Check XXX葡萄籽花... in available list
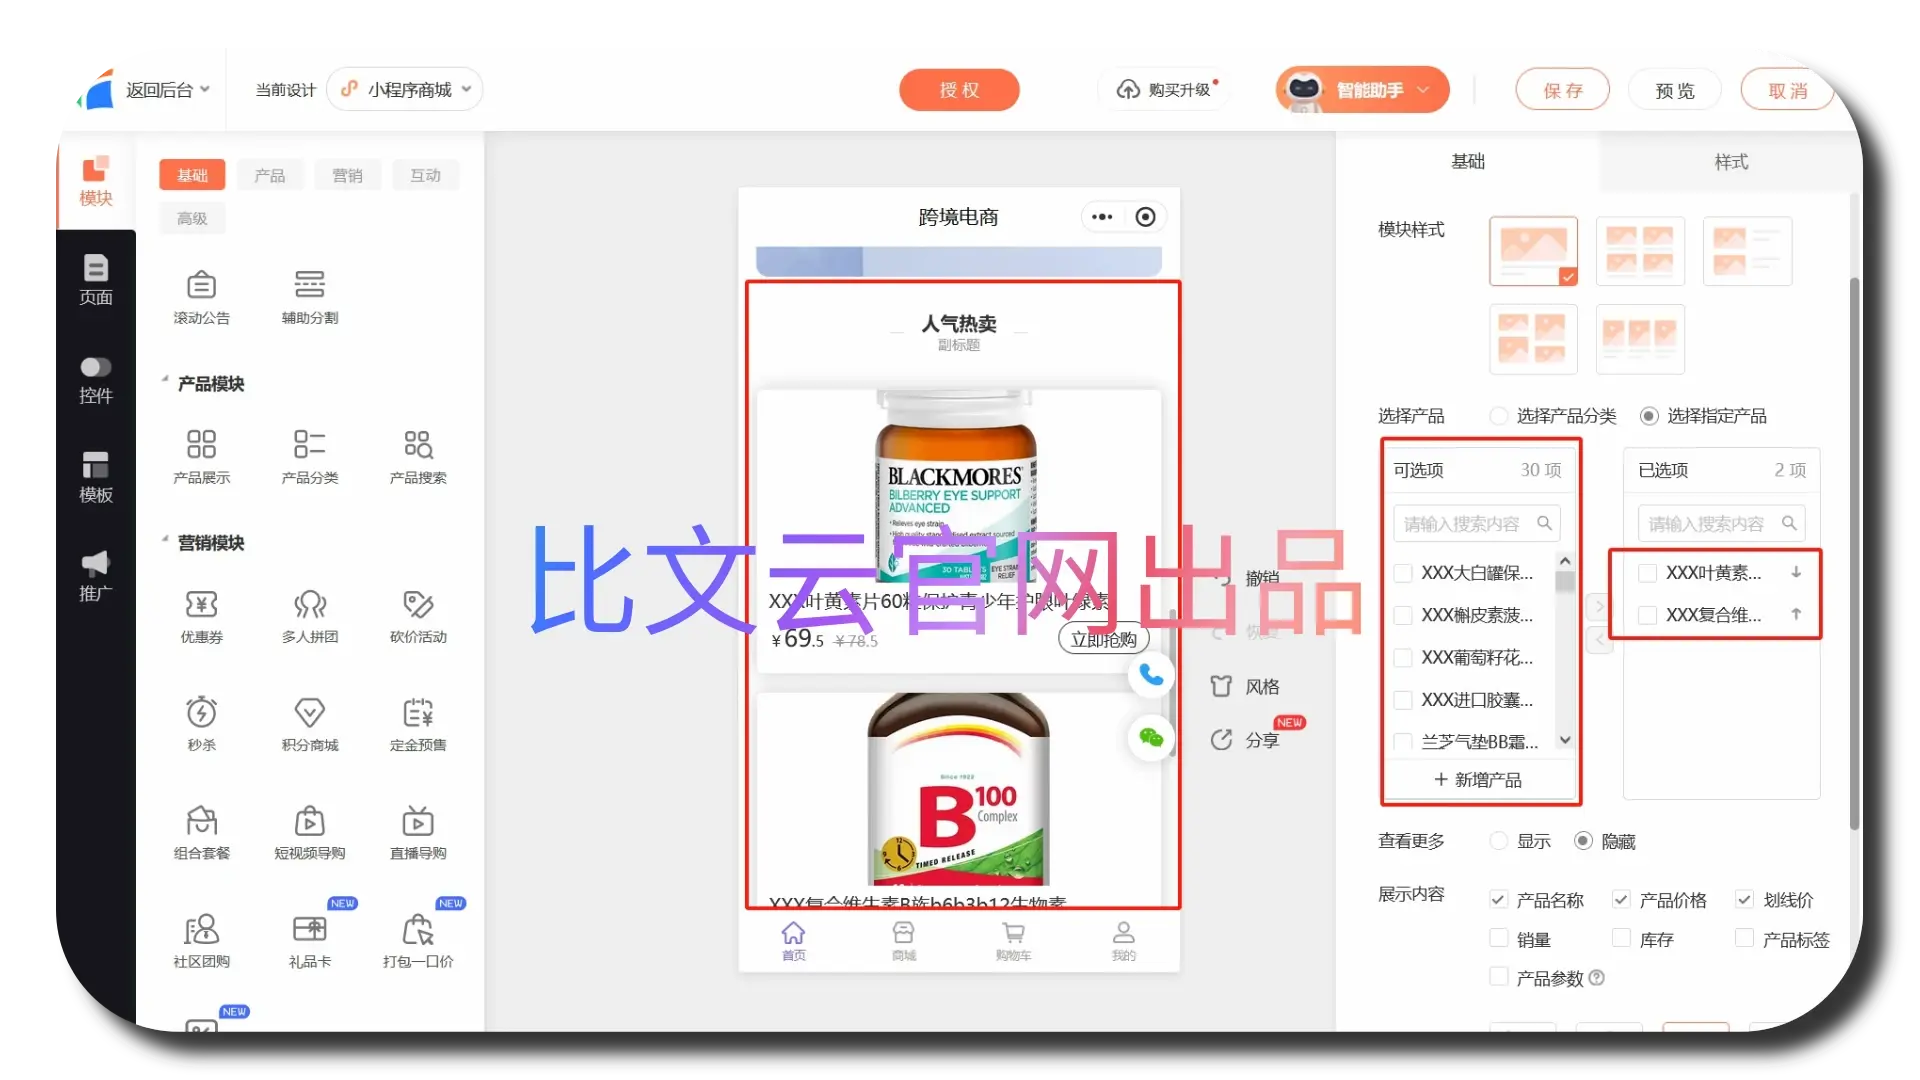The image size is (1920, 1080). pos(1403,657)
